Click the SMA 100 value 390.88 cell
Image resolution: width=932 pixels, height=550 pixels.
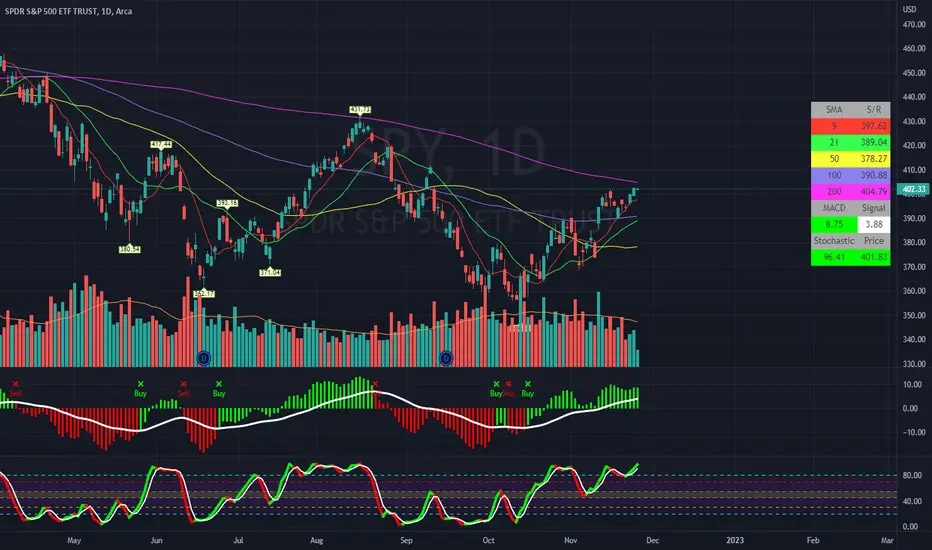point(874,175)
